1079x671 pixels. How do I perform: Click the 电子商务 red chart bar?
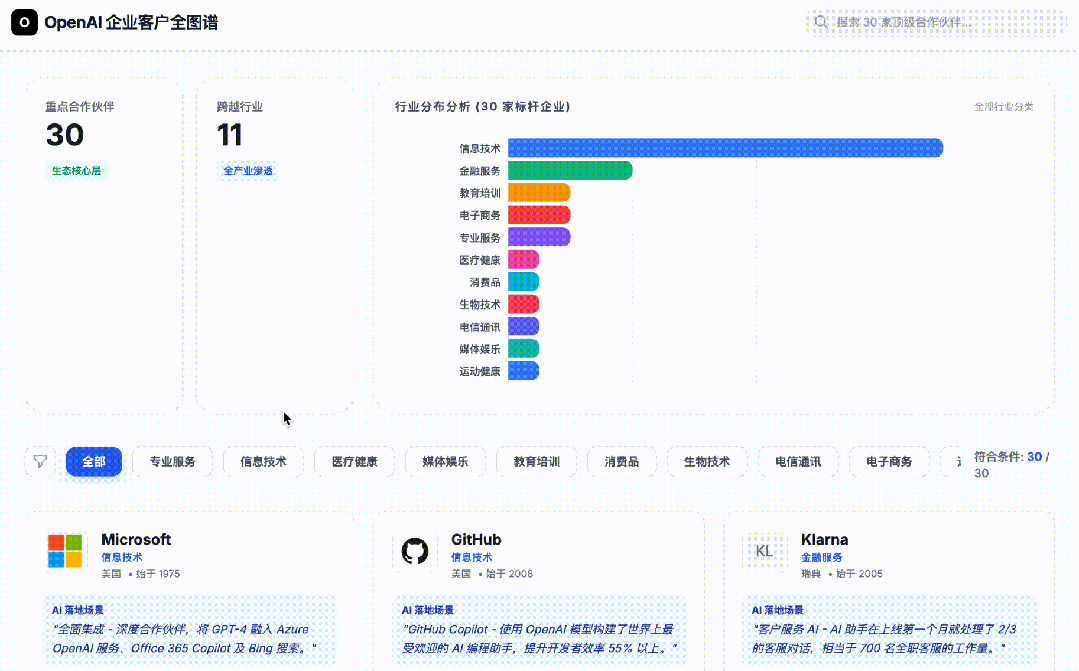coord(540,215)
